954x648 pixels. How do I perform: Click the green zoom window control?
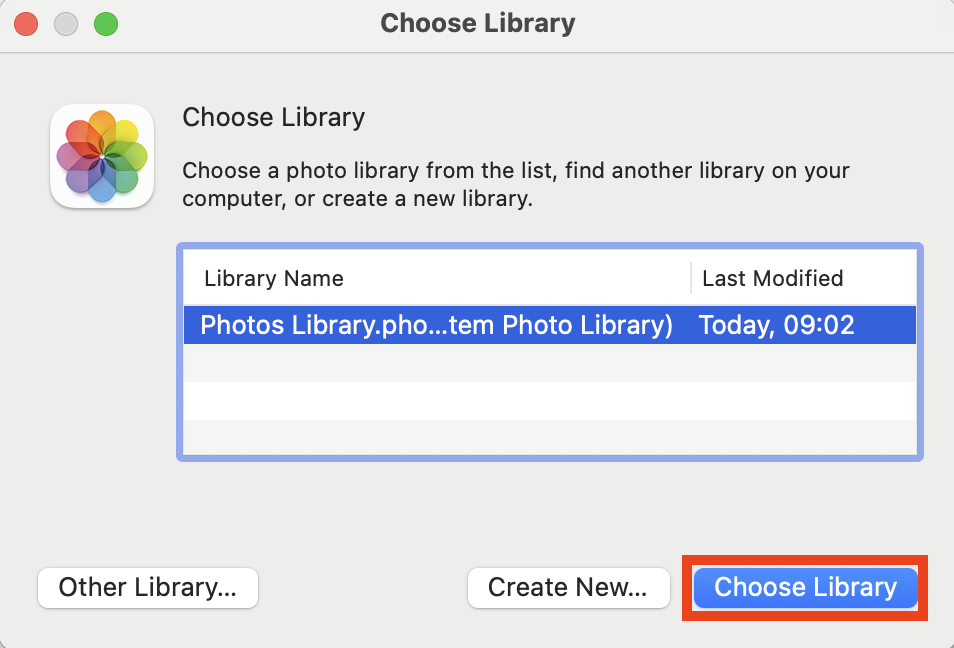coord(105,23)
